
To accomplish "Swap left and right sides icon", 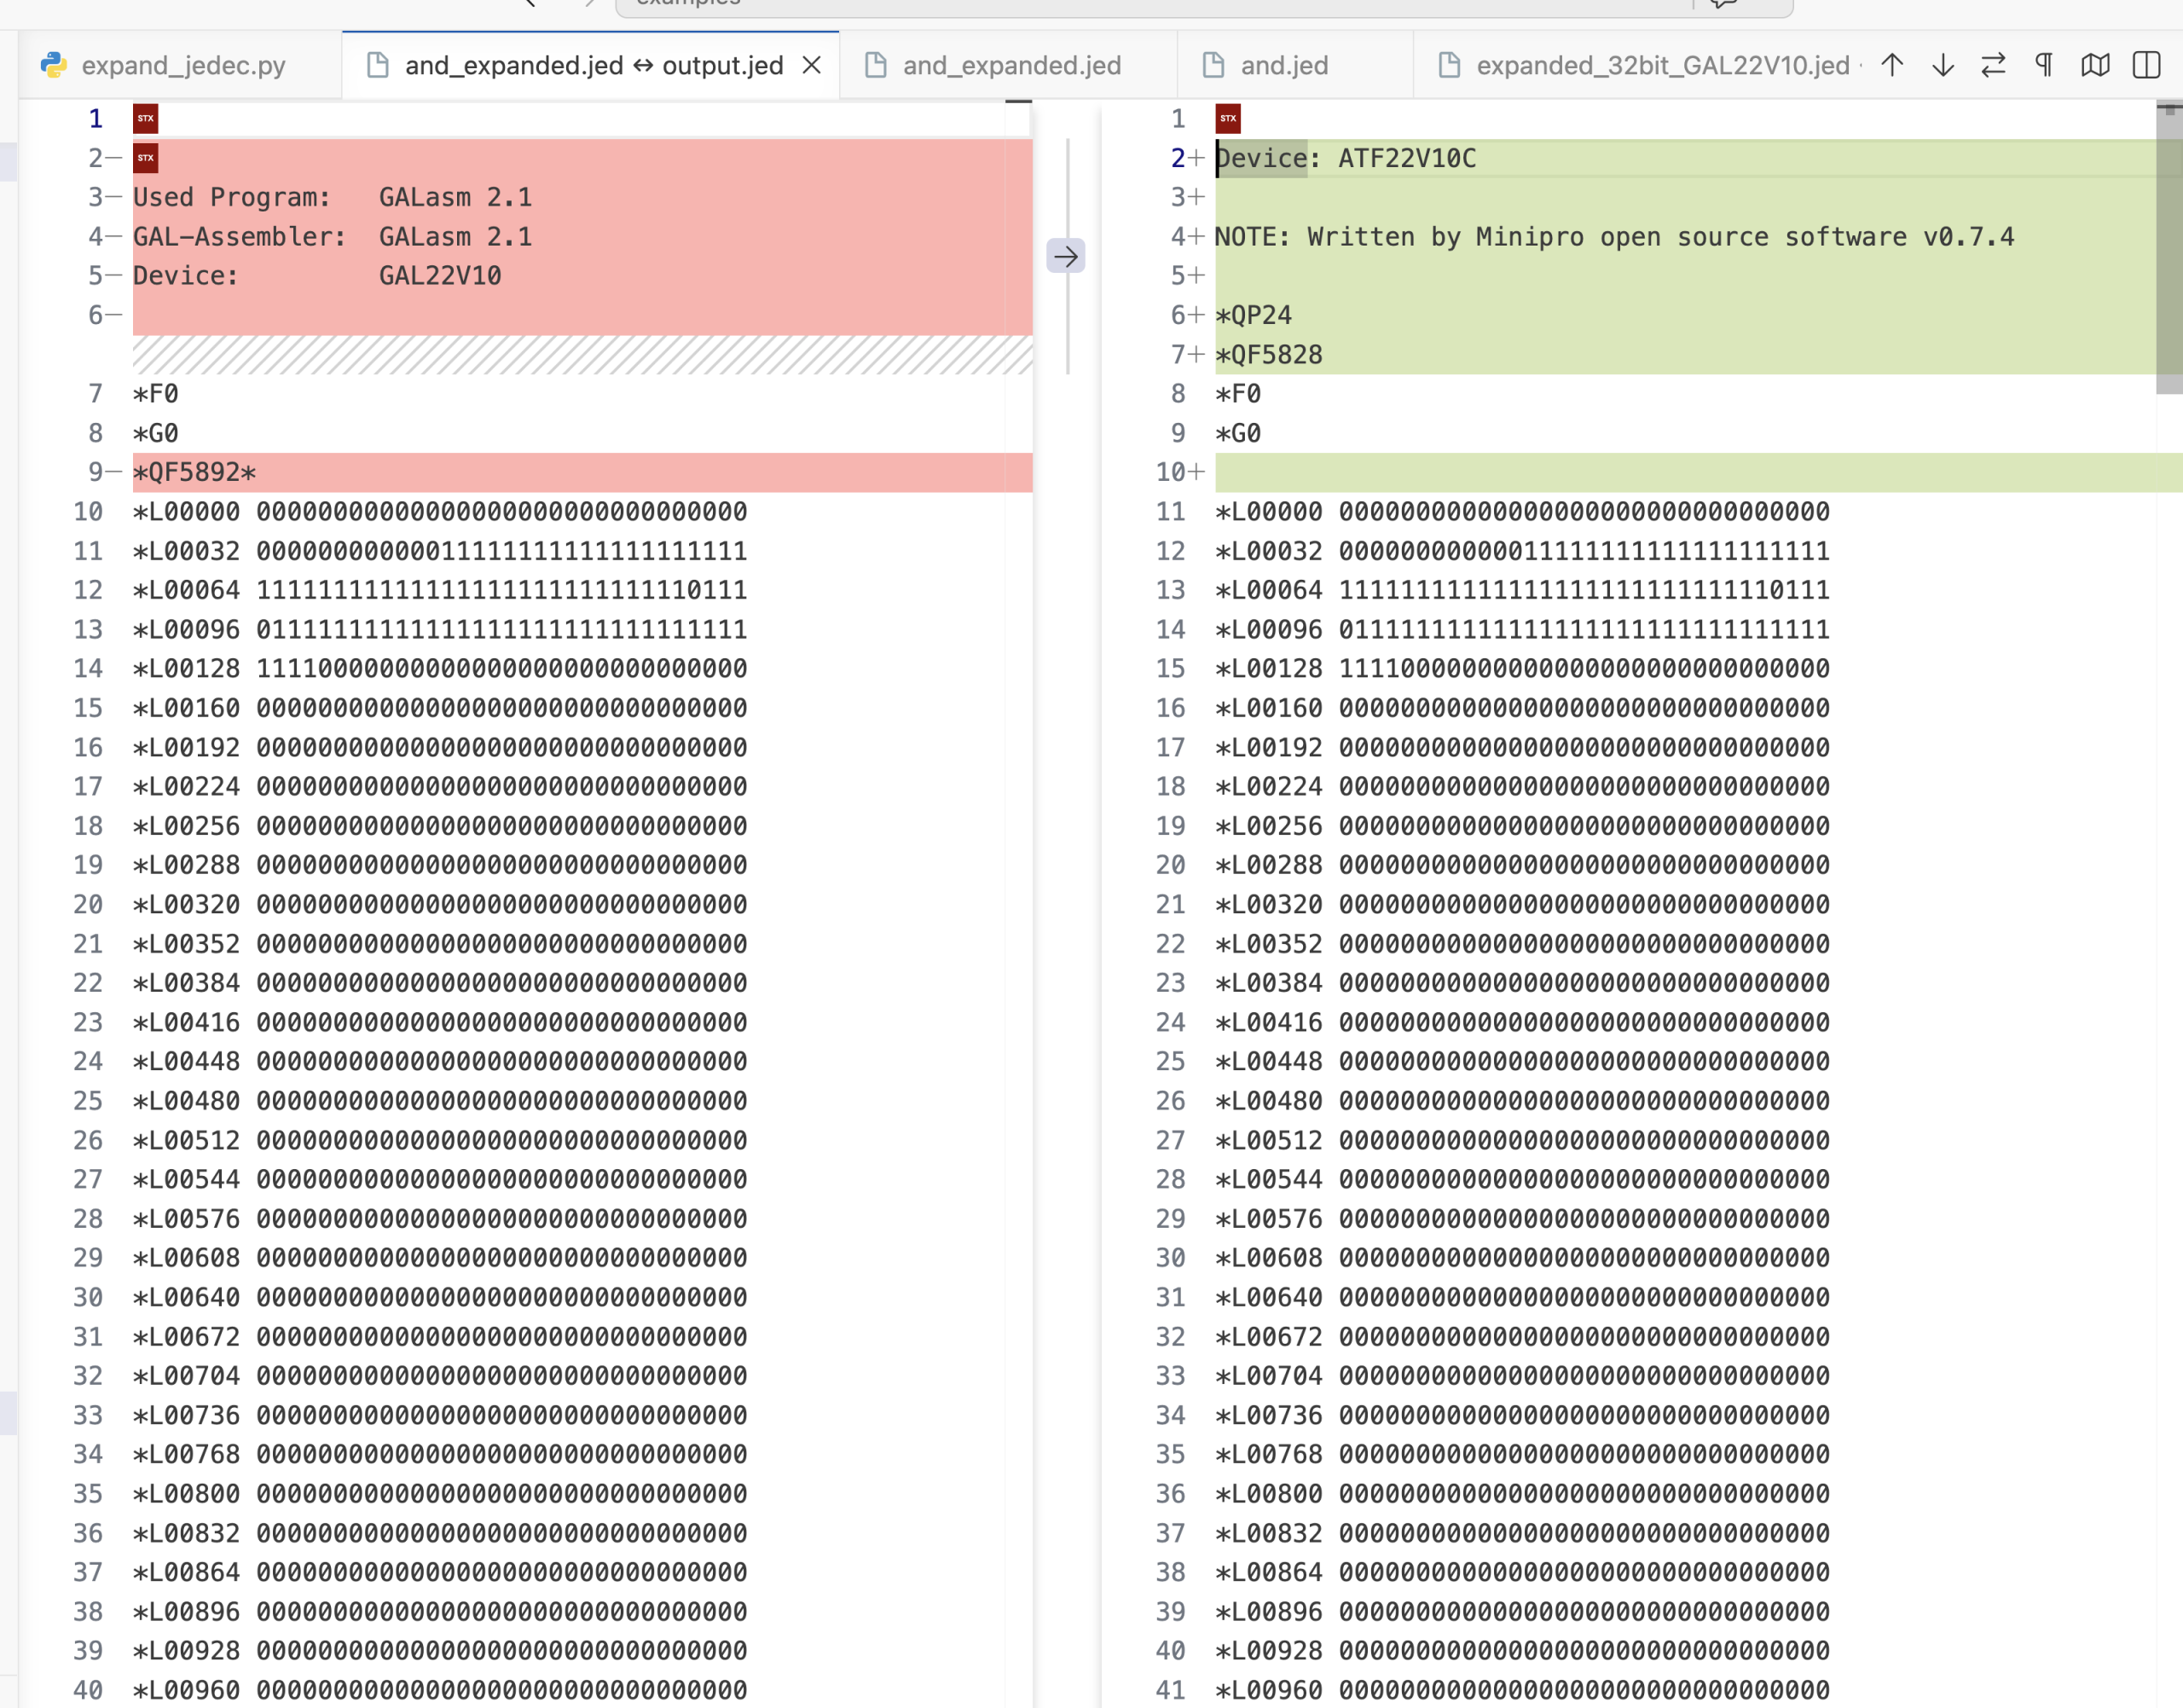I will [x=1993, y=66].
